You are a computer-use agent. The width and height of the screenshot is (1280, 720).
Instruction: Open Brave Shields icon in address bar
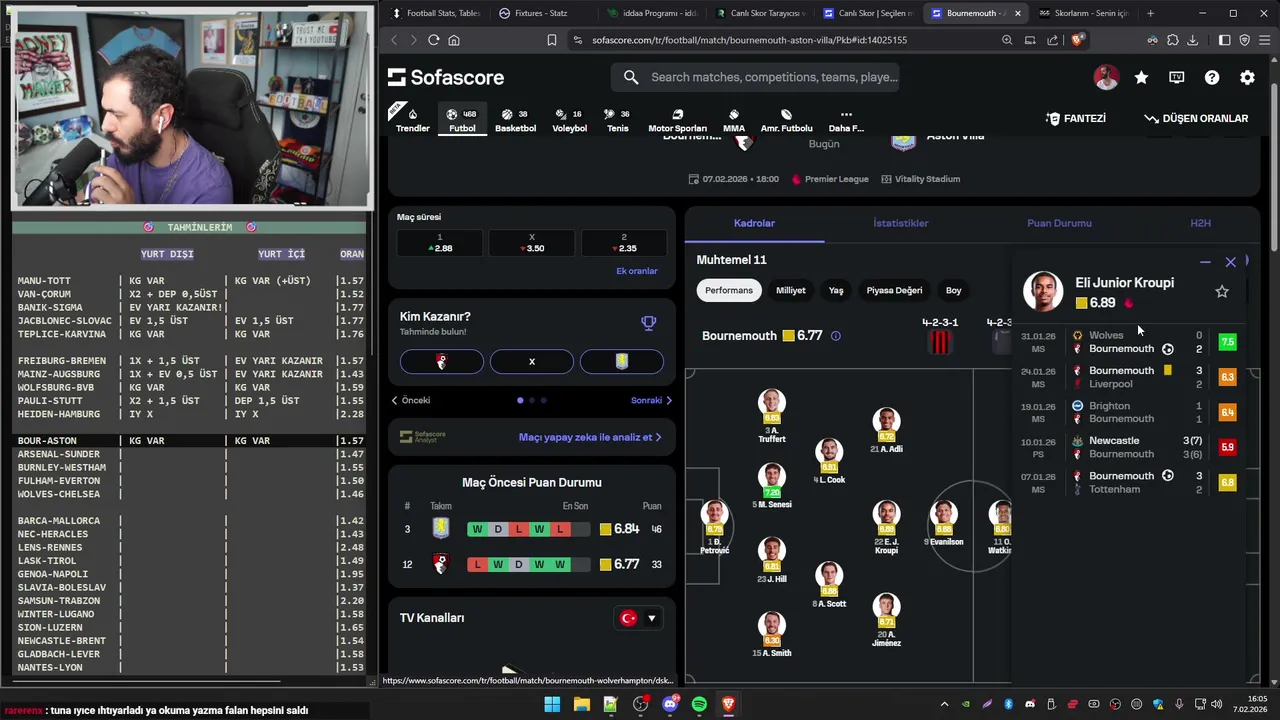click(1077, 40)
